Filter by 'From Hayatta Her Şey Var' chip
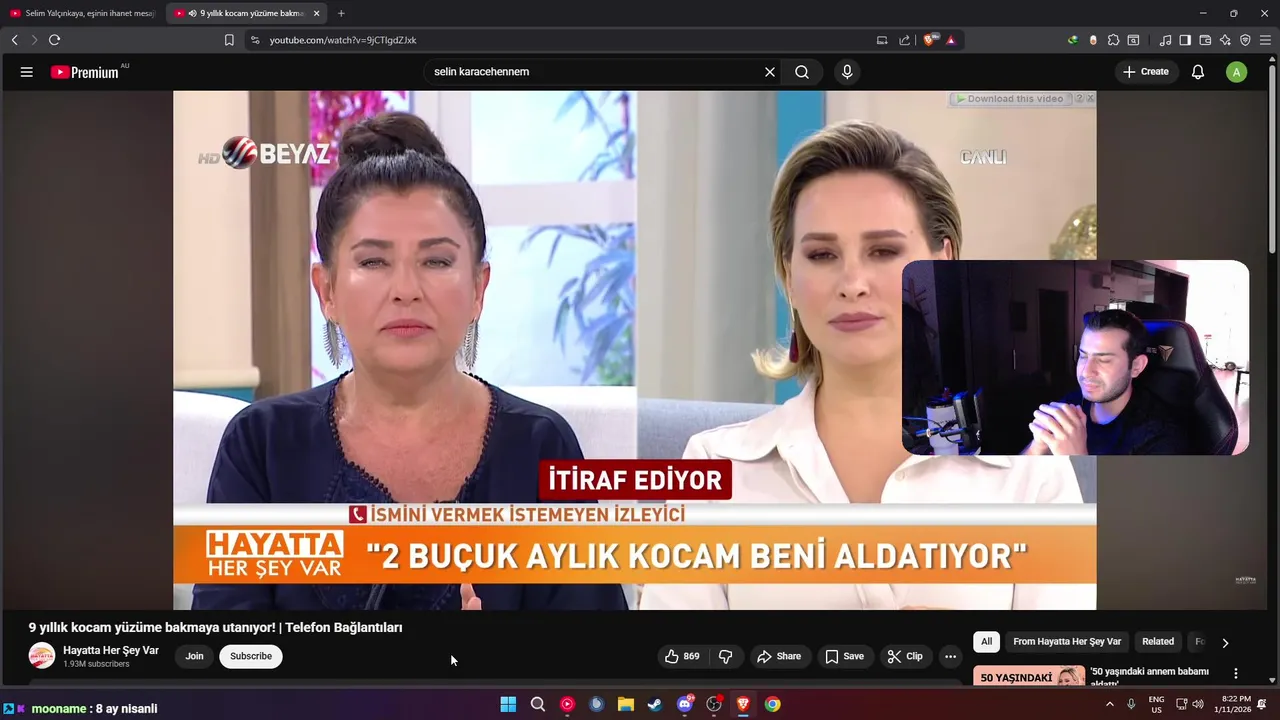Screen dimensions: 1280x720 pos(1067,642)
